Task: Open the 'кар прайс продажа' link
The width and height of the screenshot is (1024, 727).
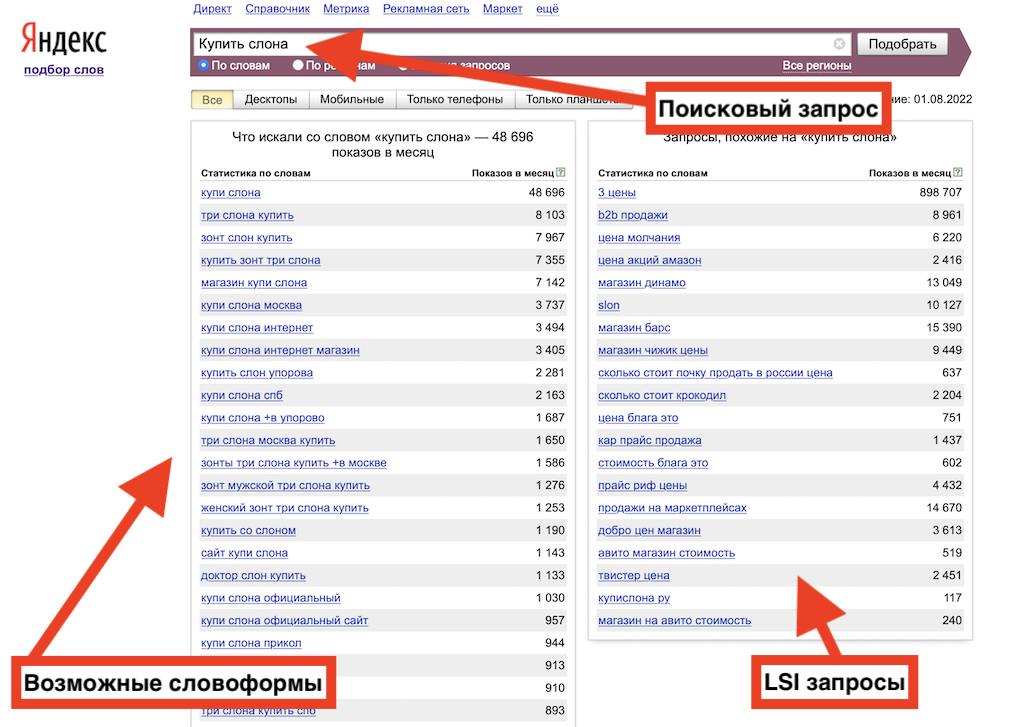Action: pos(650,440)
